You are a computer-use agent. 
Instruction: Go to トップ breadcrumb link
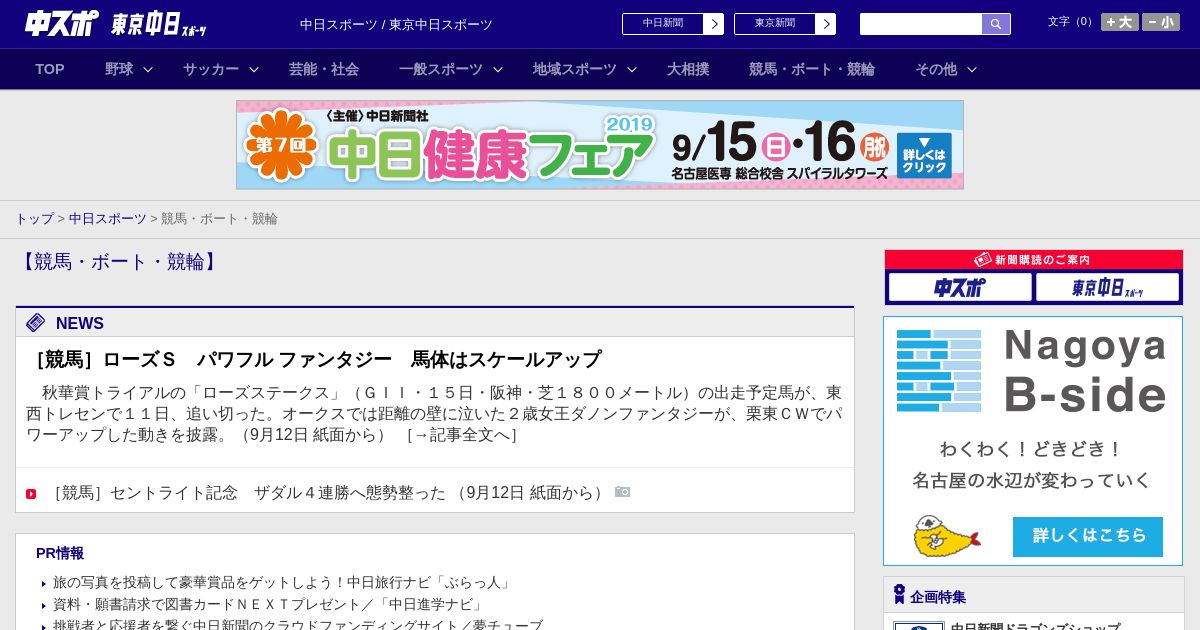(34, 219)
